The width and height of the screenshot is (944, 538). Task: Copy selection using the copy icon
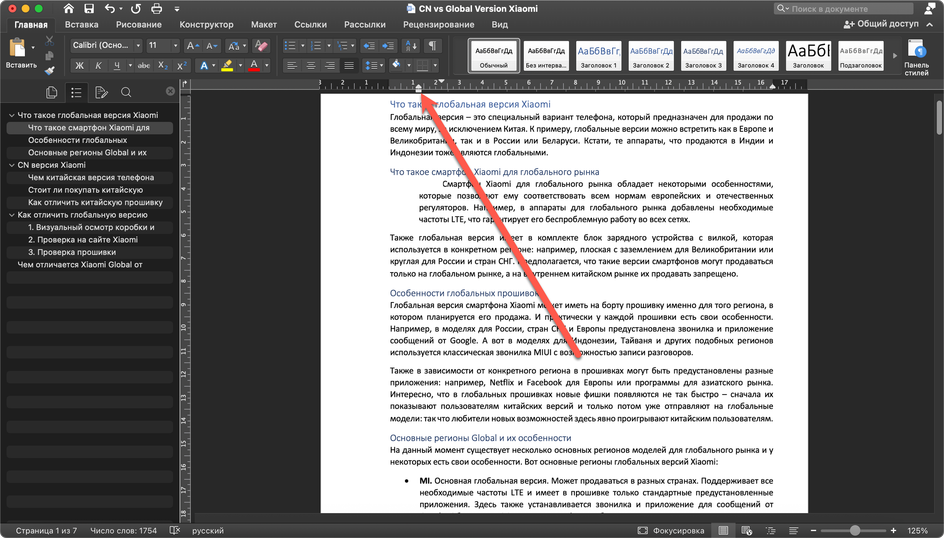click(x=49, y=55)
